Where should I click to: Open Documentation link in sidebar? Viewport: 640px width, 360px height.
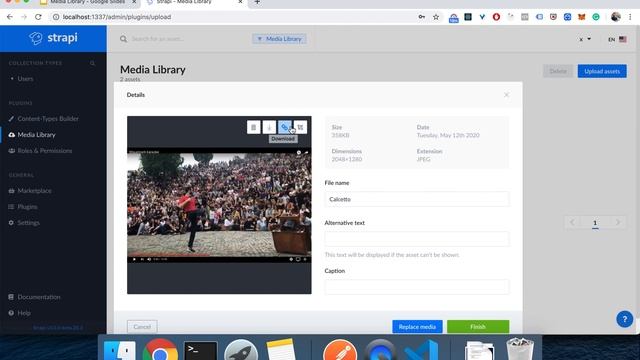click(x=39, y=297)
